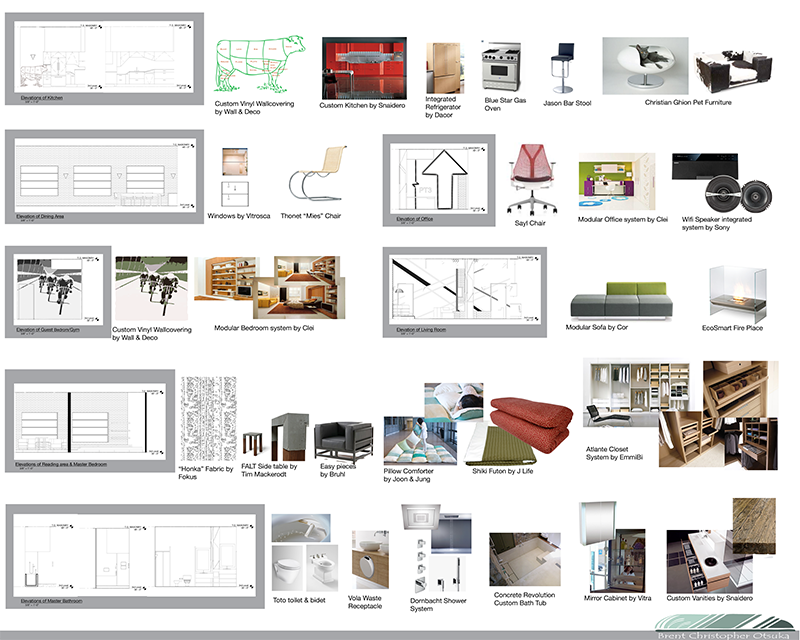The width and height of the screenshot is (800, 640).
Task: Select the 'Windows by Vitrosca' caption
Action: click(239, 216)
